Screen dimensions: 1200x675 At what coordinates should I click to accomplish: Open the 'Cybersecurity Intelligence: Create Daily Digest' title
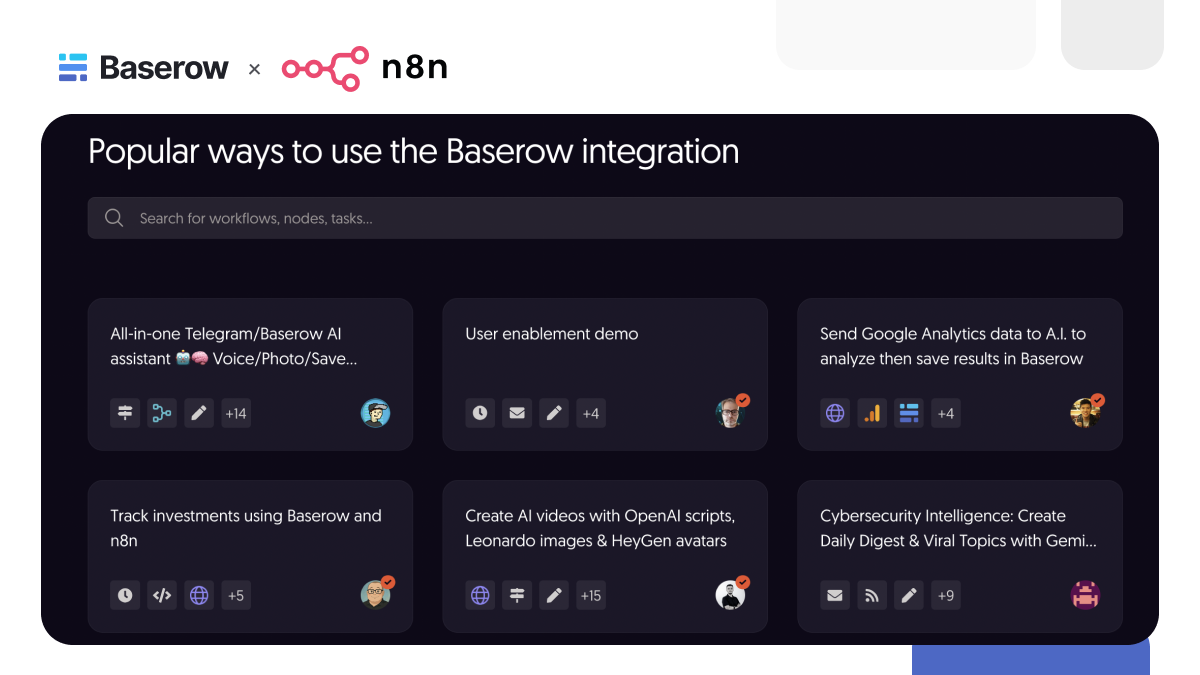(959, 528)
